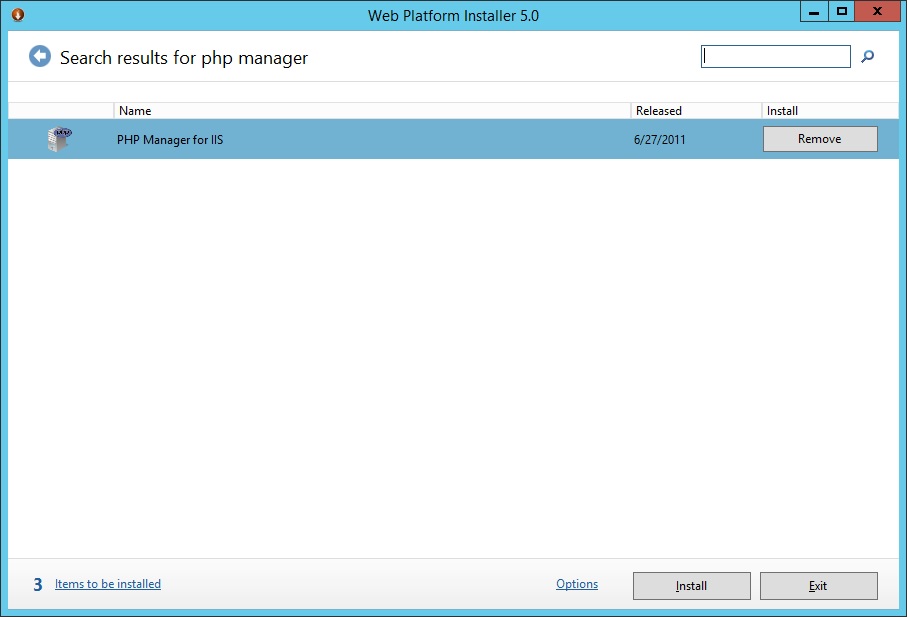
Task: Click the PHP Manager for IIS product icon
Action: (59, 139)
